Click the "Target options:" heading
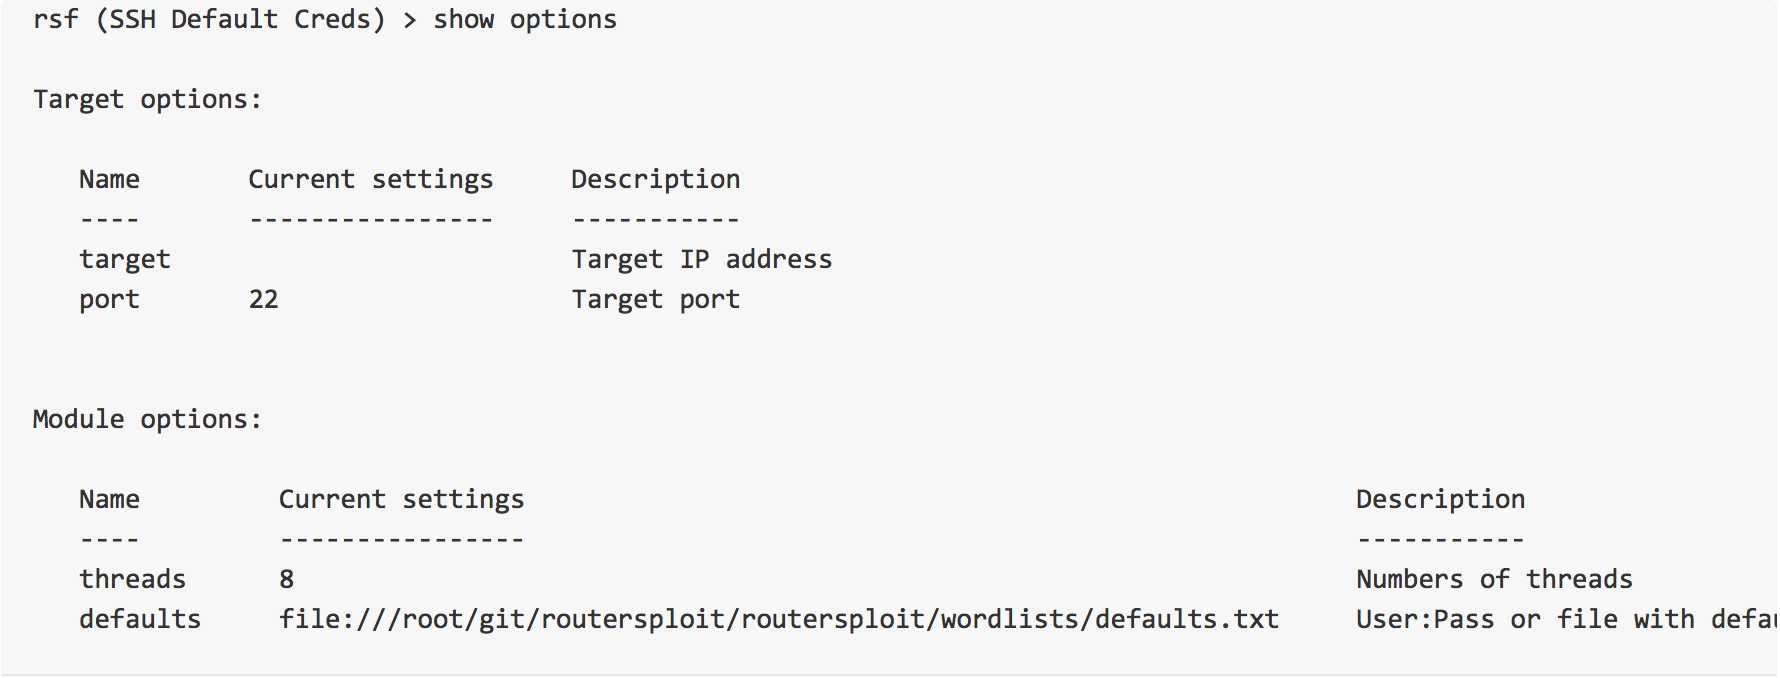The width and height of the screenshot is (1780, 678). click(x=147, y=100)
